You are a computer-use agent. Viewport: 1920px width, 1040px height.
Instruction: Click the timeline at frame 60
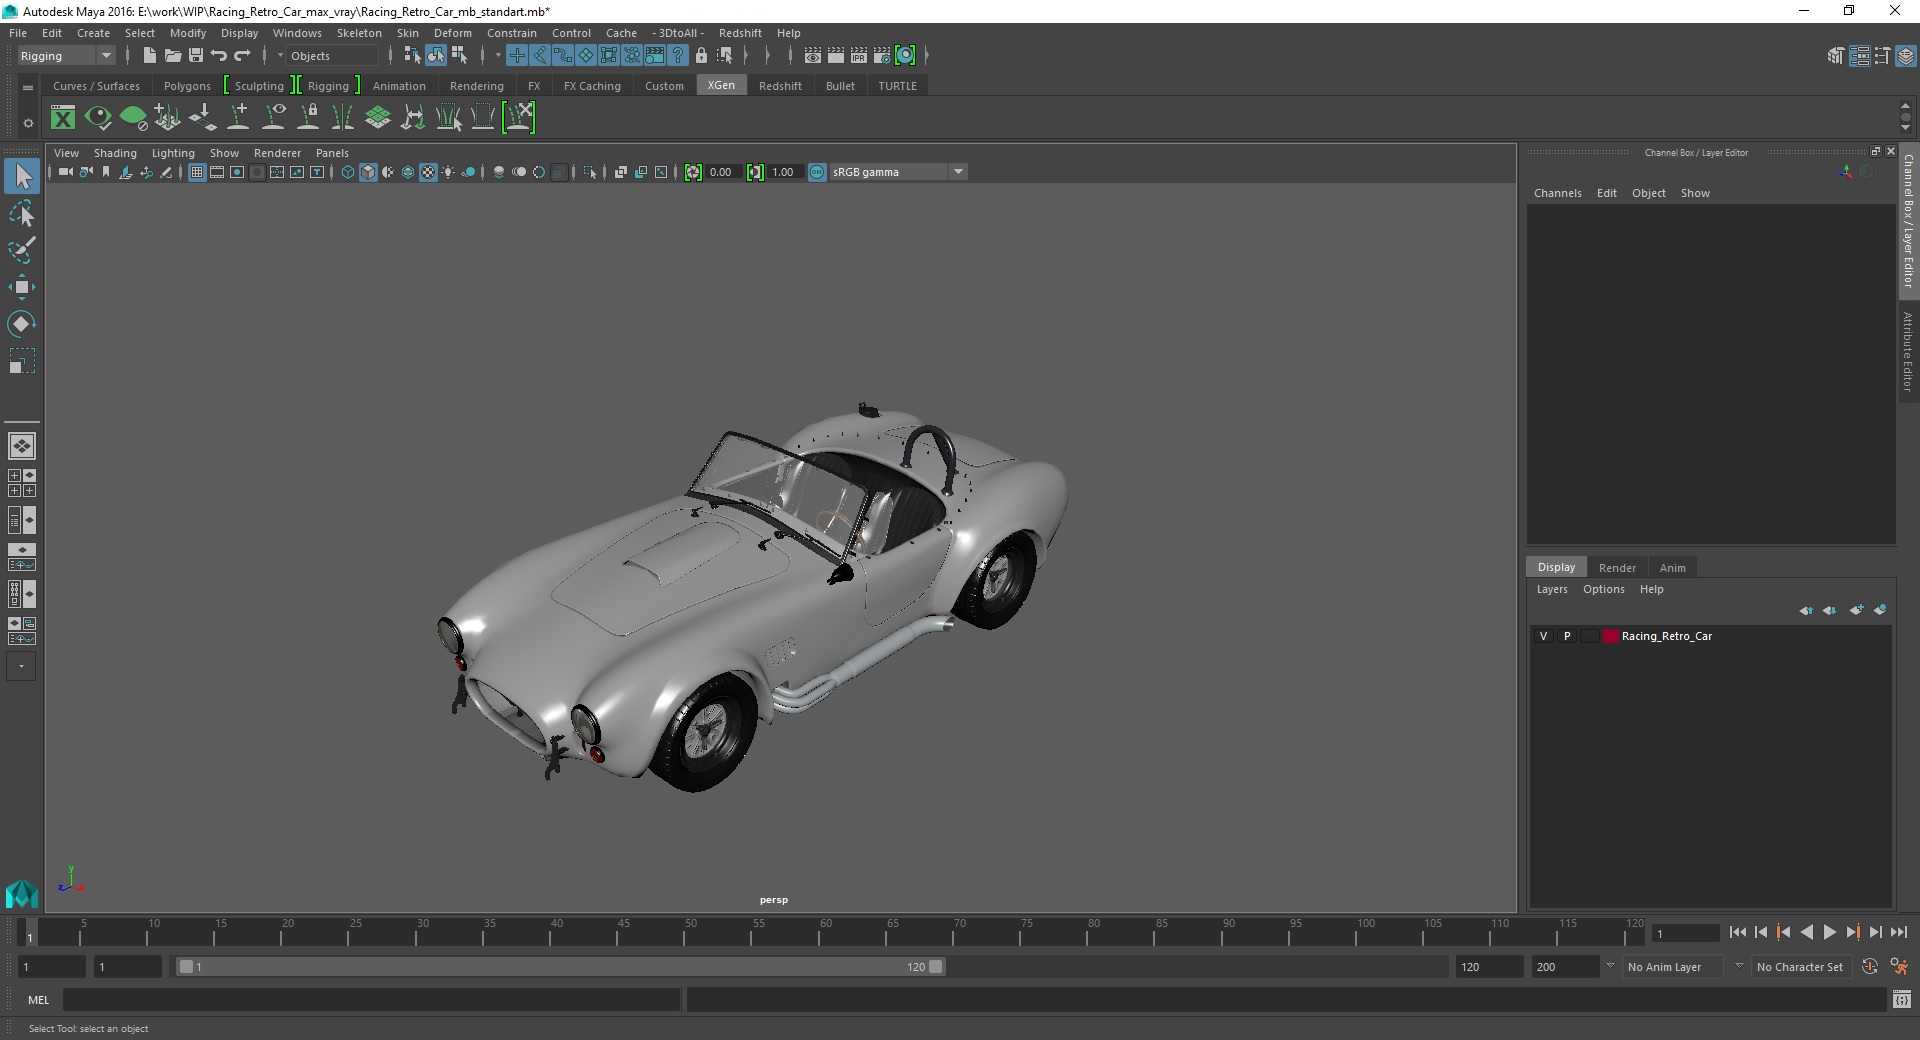[x=826, y=932]
